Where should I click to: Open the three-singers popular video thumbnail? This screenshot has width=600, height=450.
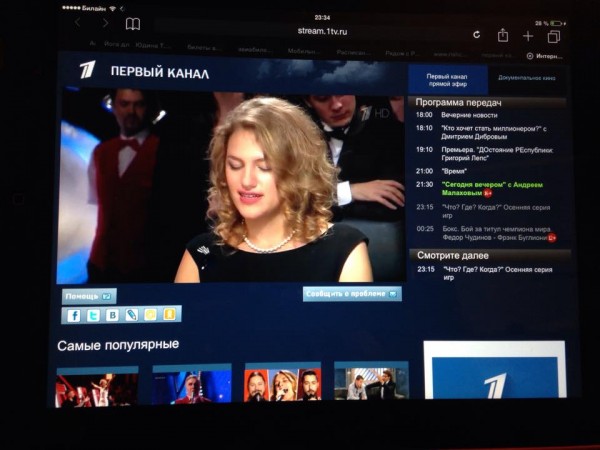point(283,384)
